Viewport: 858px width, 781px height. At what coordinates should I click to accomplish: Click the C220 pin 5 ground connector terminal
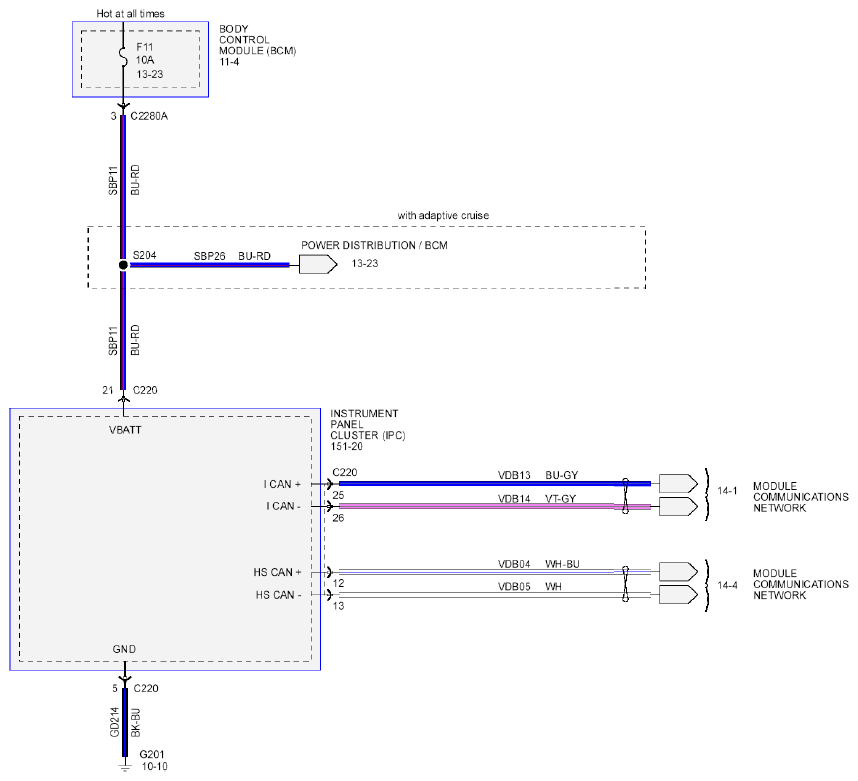point(125,680)
